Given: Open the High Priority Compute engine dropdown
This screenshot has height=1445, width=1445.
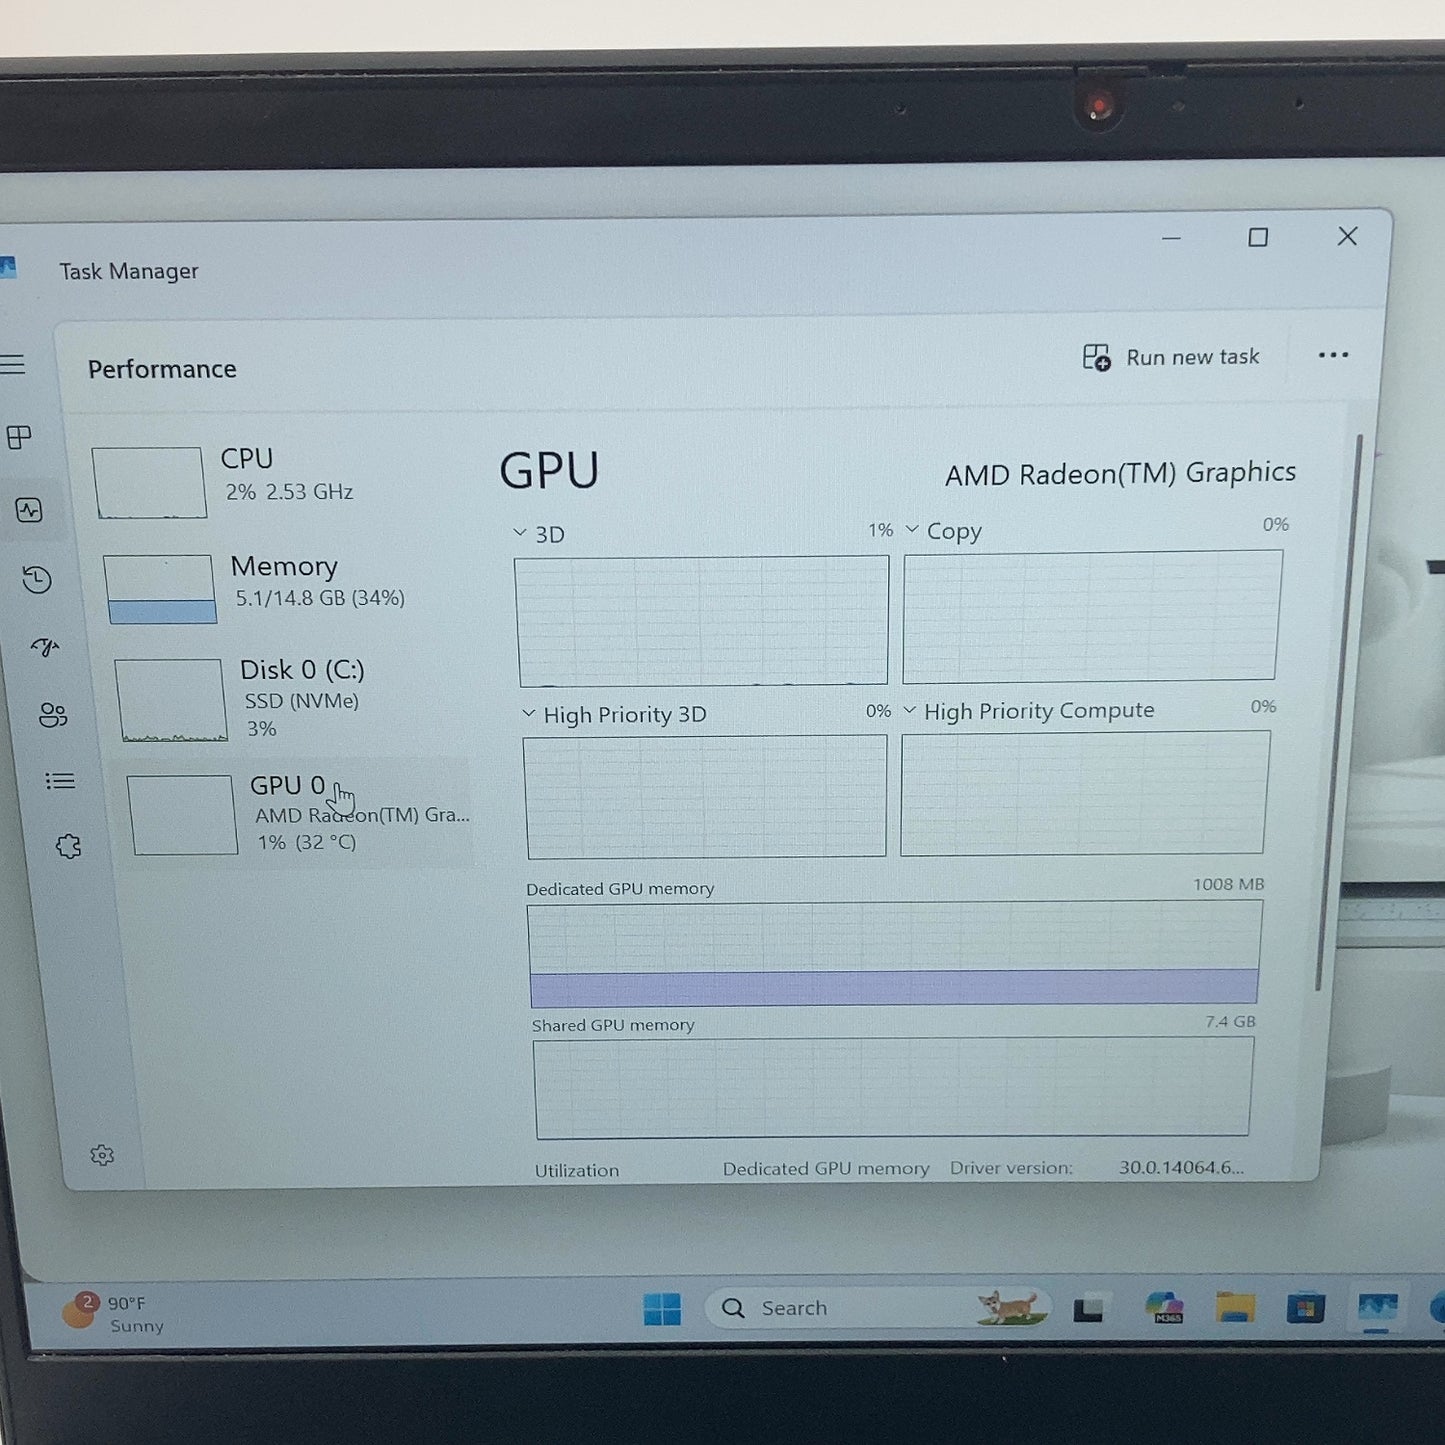Looking at the screenshot, I should pos(910,710).
